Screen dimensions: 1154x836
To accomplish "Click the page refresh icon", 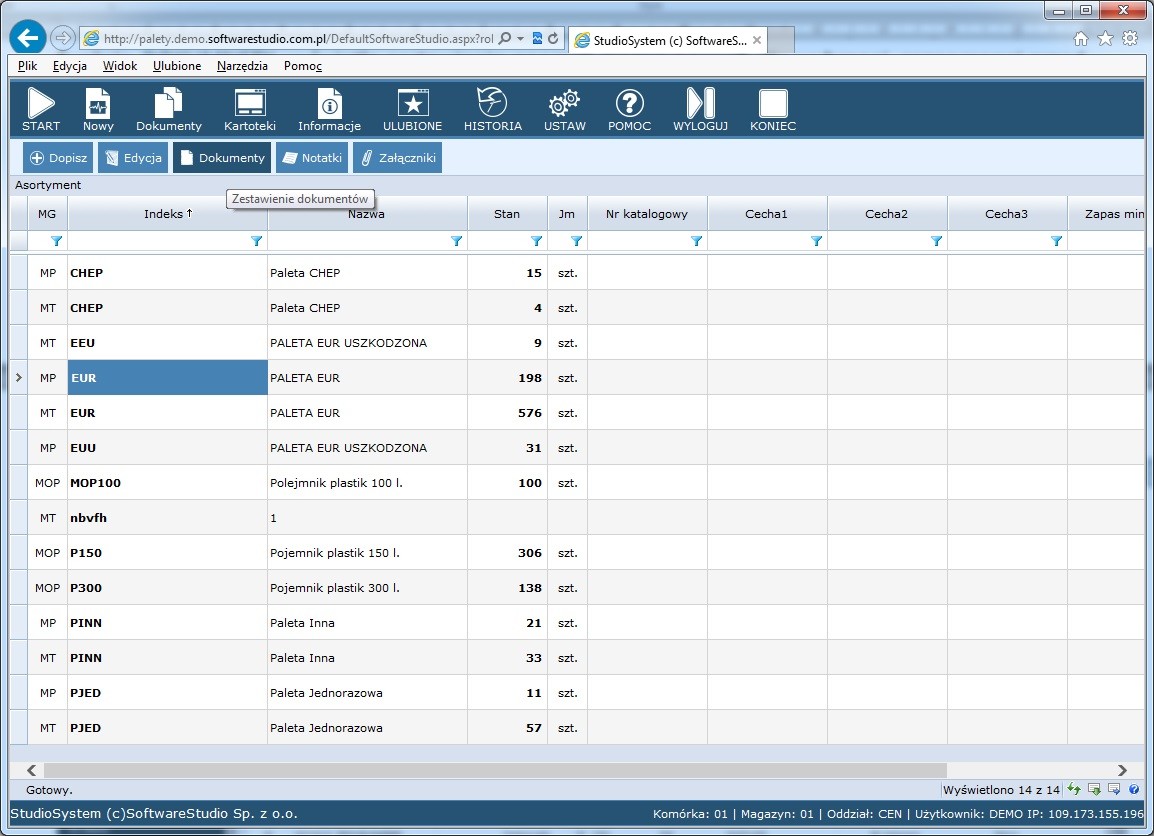I will [x=553, y=38].
